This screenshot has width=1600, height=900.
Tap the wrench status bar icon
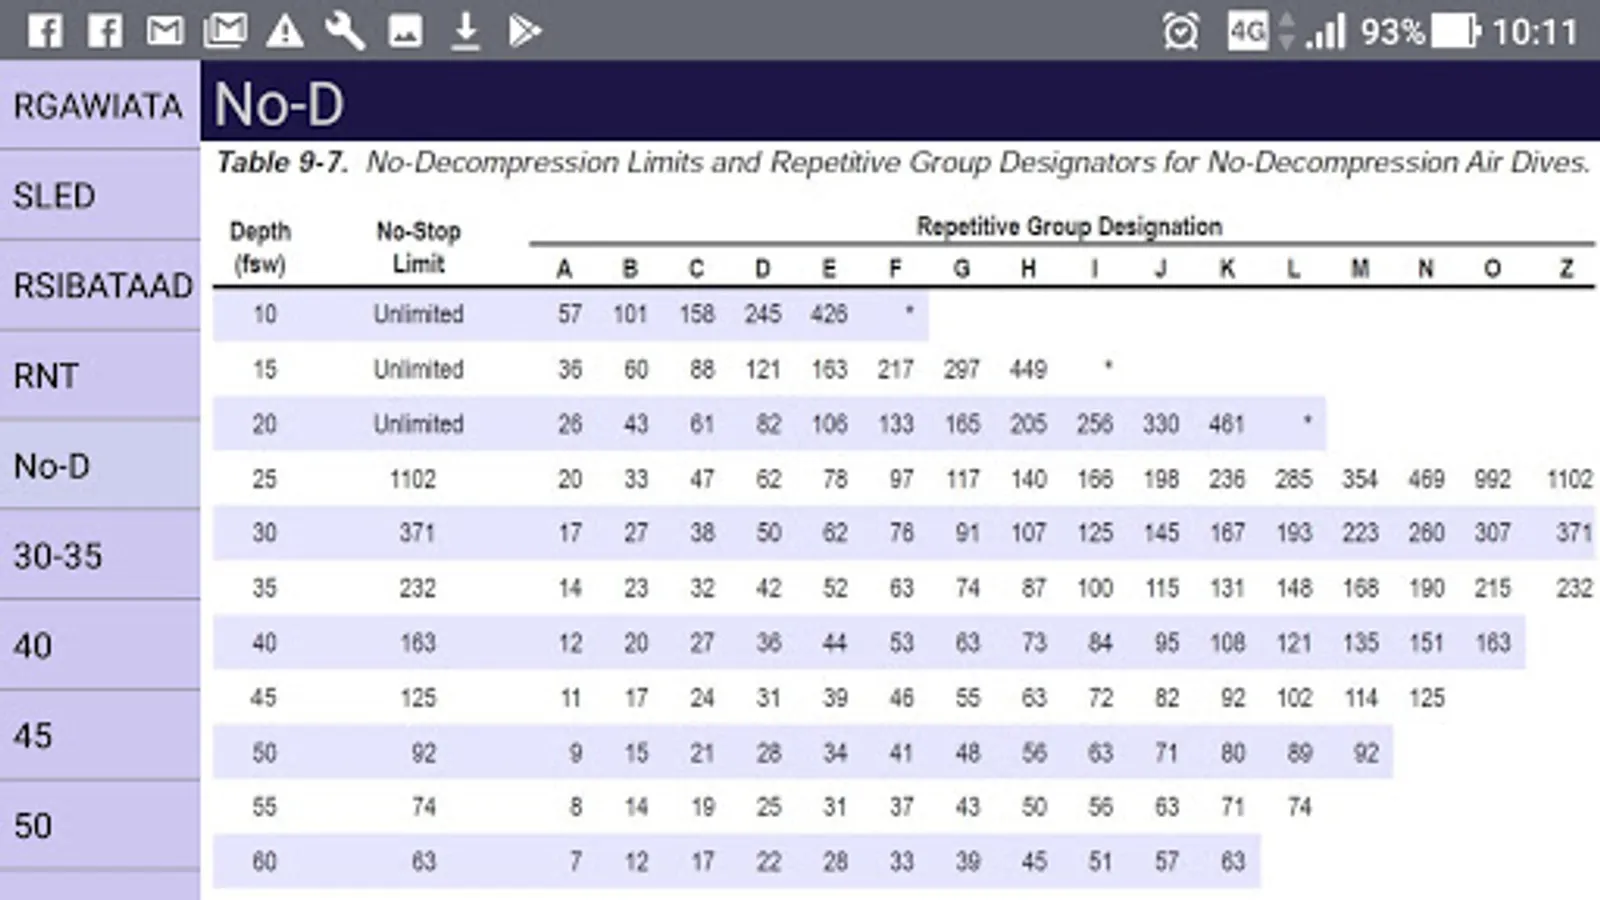(345, 31)
